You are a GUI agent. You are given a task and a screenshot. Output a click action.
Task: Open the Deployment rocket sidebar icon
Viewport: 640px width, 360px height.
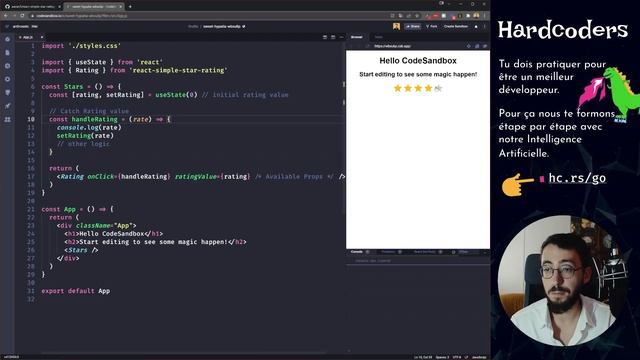point(7,106)
